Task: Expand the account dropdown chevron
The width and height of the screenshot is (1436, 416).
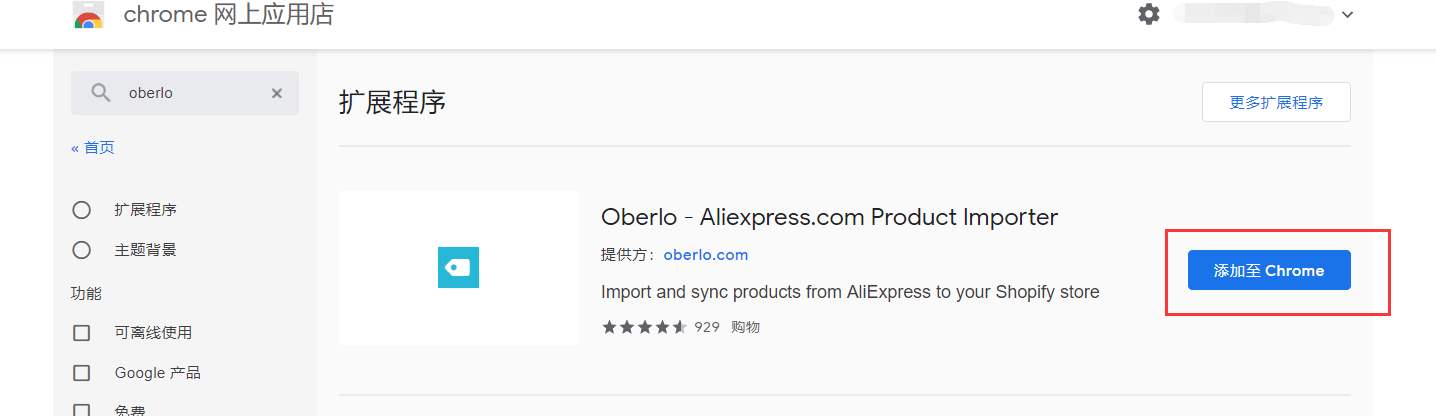Action: pos(1347,15)
